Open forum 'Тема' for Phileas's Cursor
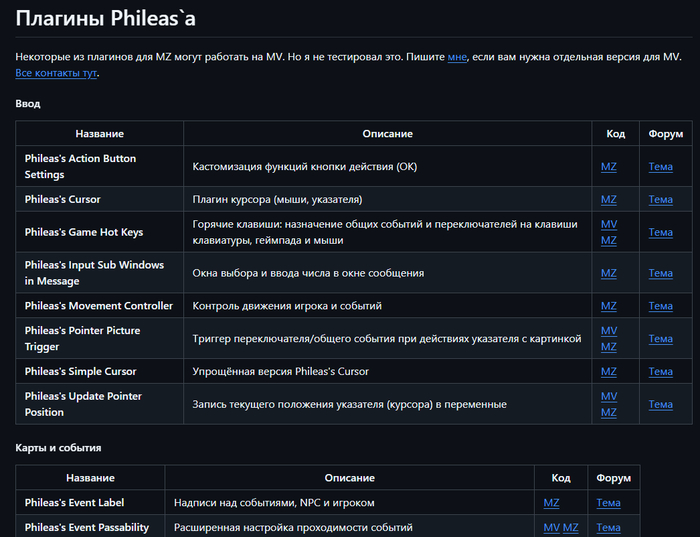 660,199
